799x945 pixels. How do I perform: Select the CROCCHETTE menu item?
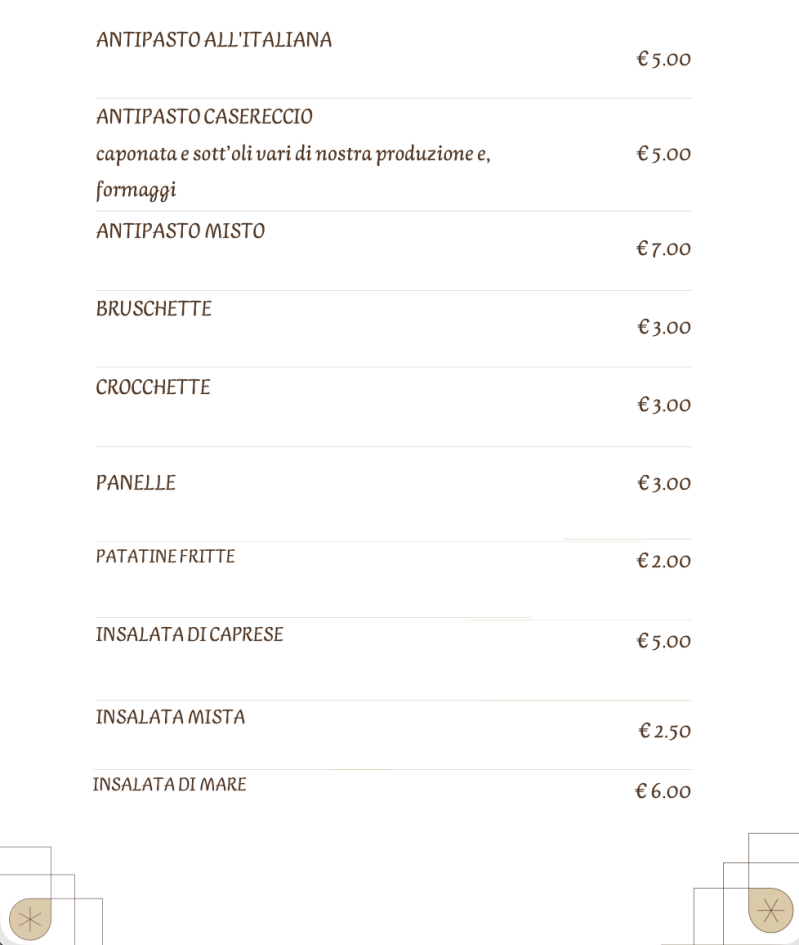point(153,387)
